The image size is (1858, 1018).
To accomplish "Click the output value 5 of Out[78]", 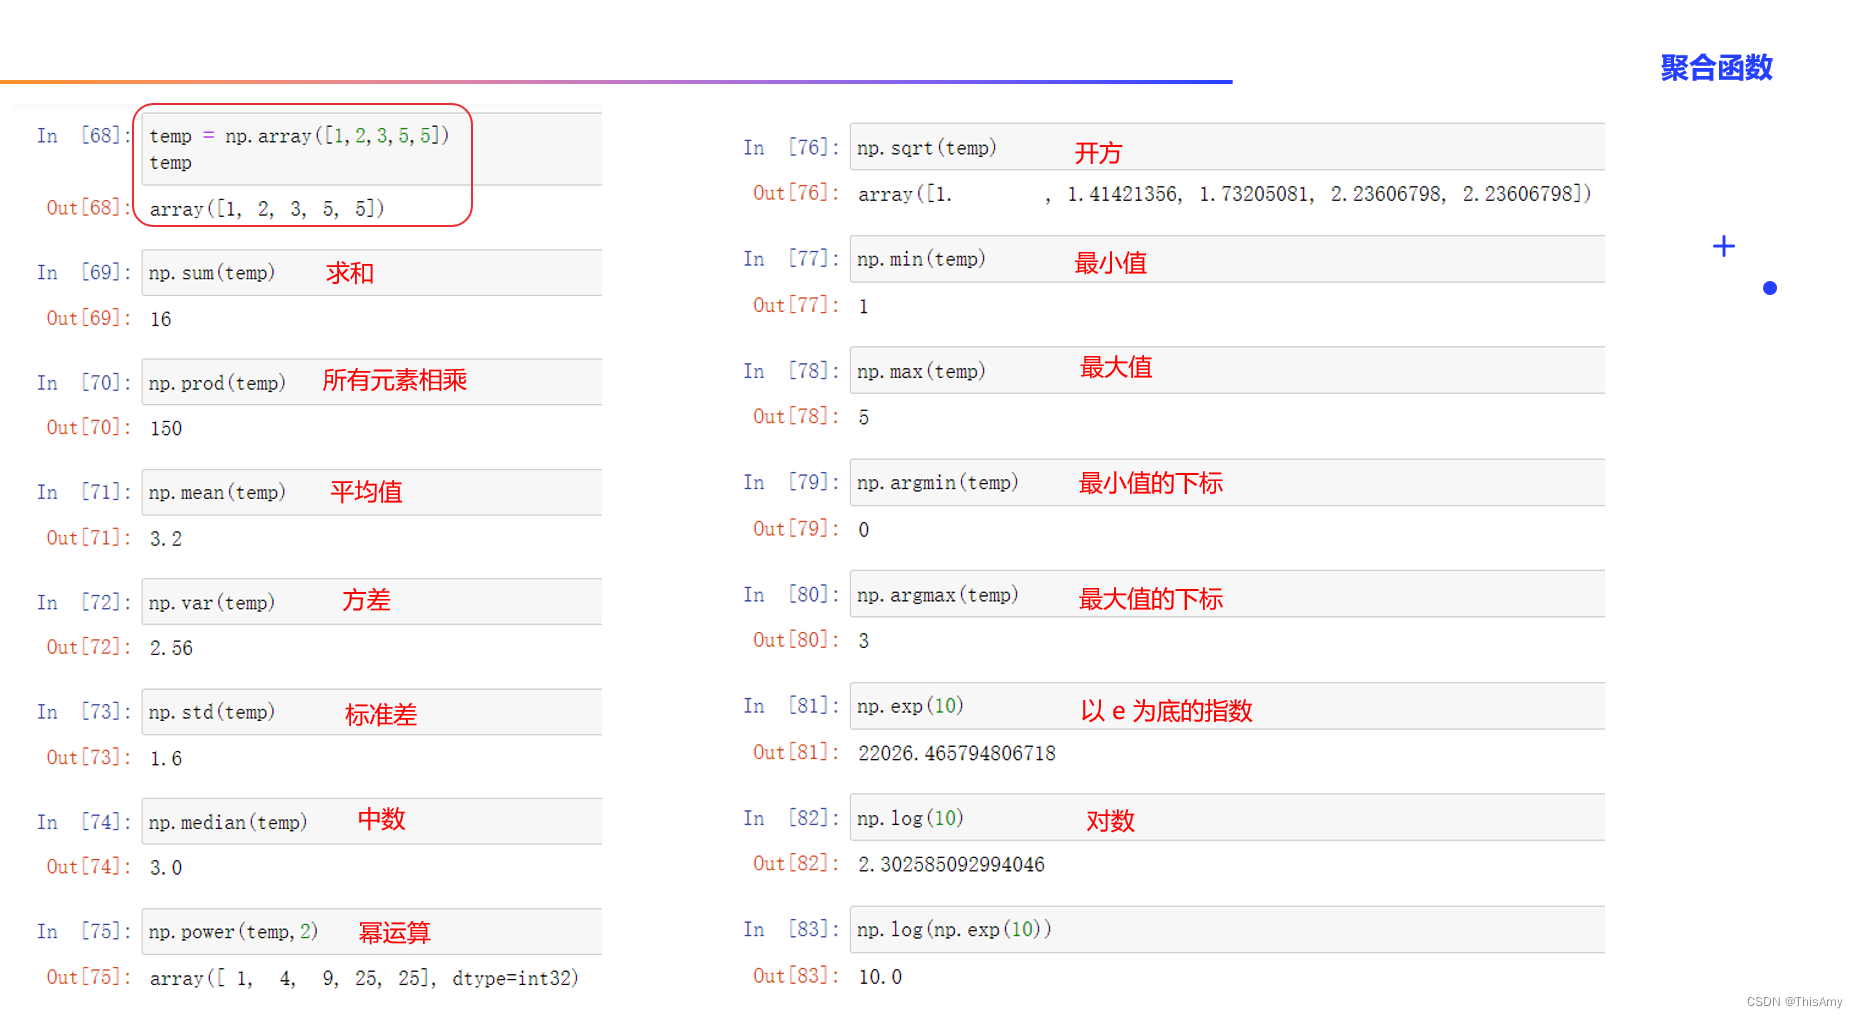I will pyautogui.click(x=864, y=418).
